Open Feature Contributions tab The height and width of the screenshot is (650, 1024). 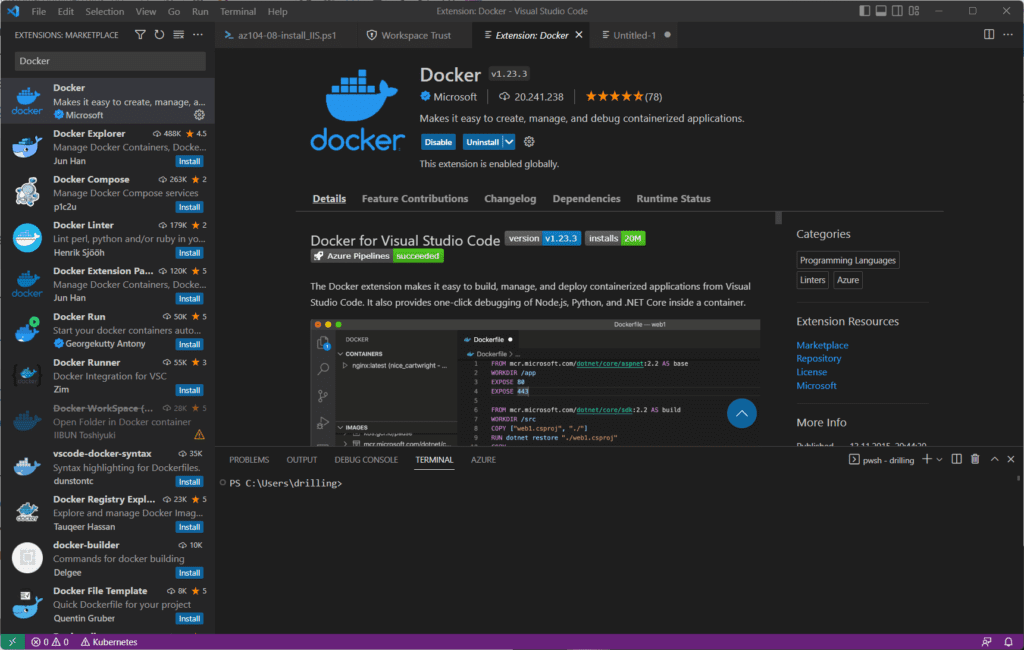415,199
